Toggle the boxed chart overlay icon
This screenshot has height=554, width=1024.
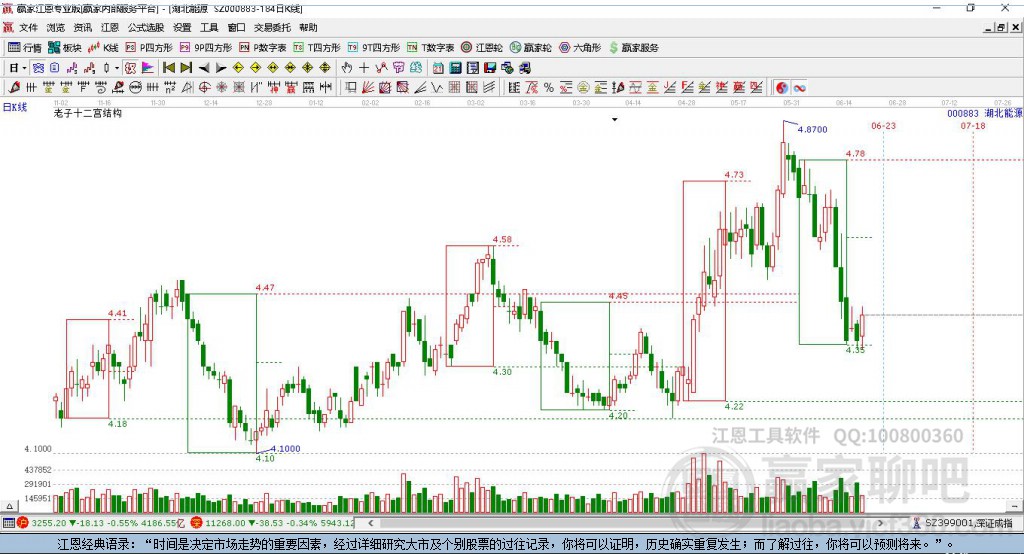point(38,68)
